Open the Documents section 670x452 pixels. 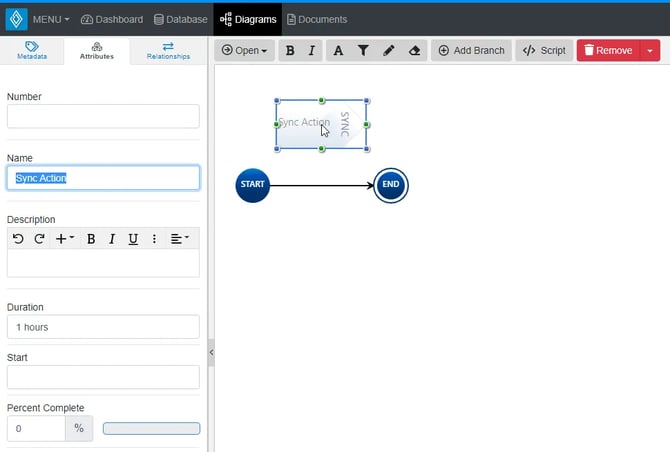(317, 19)
